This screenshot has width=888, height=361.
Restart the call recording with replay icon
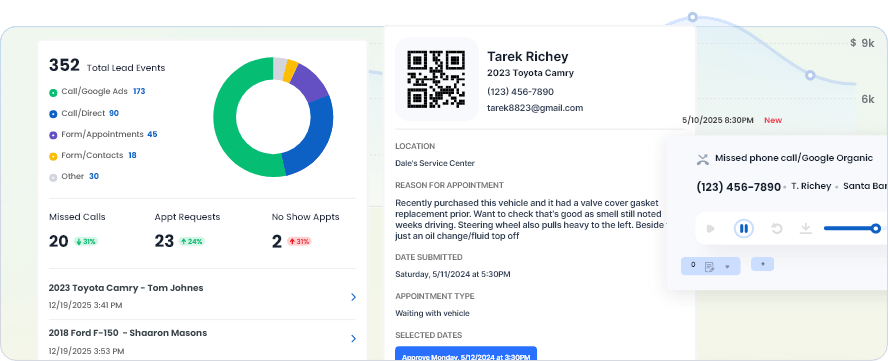[x=777, y=228]
